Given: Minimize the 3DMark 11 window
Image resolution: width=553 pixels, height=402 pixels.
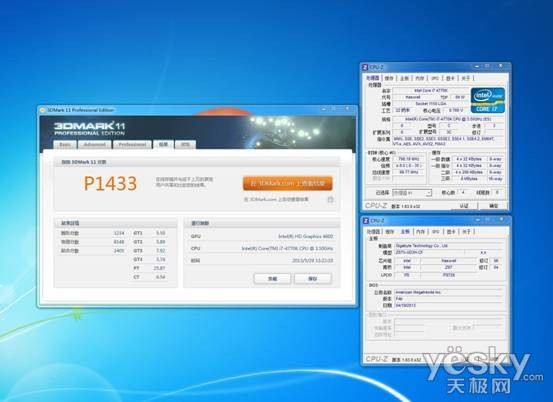Looking at the screenshot, I should tap(324, 110).
